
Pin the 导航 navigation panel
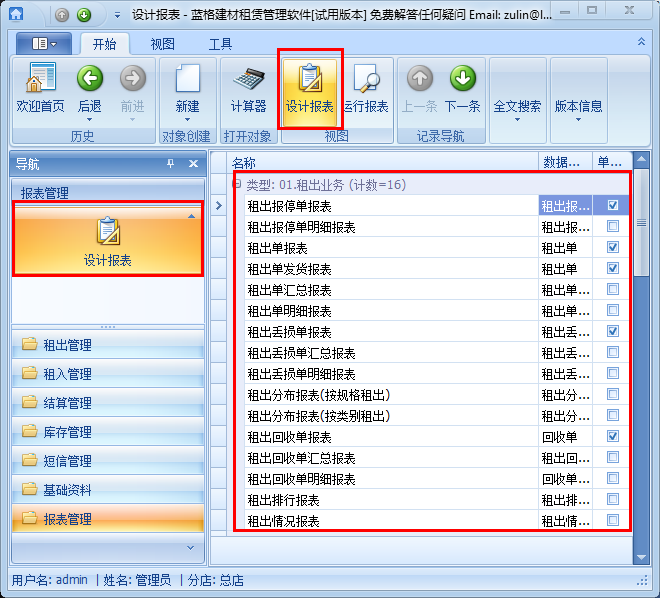point(170,164)
